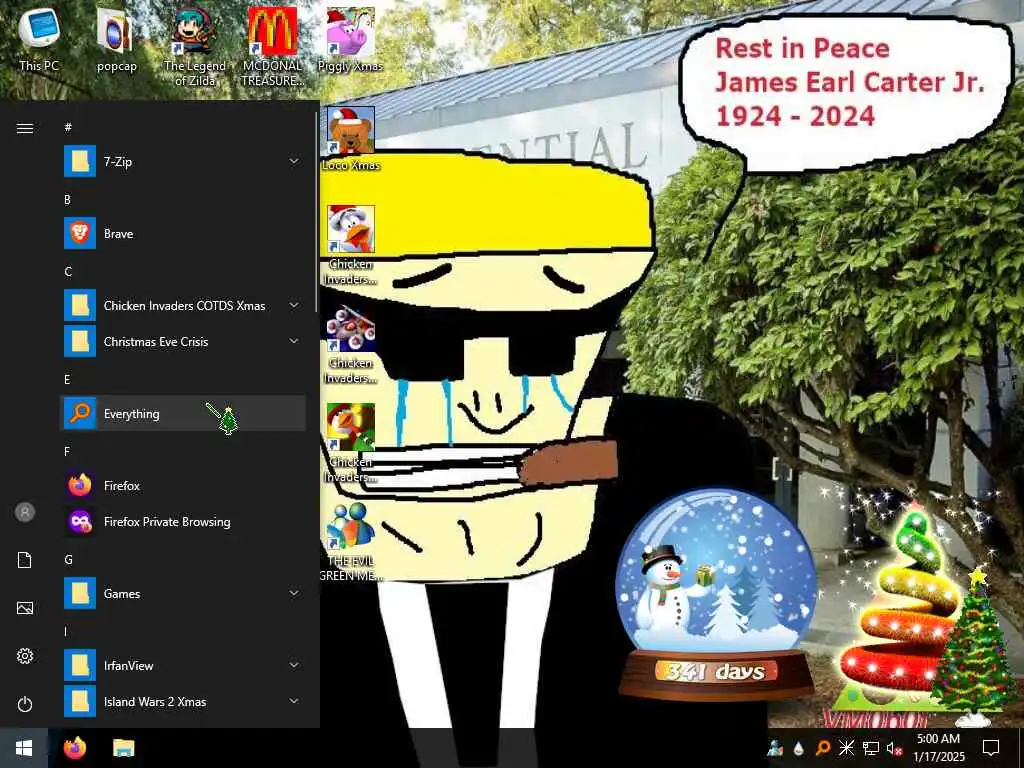Open Loco Xmas desktop shortcut
Image resolution: width=1024 pixels, height=768 pixels.
tap(351, 138)
